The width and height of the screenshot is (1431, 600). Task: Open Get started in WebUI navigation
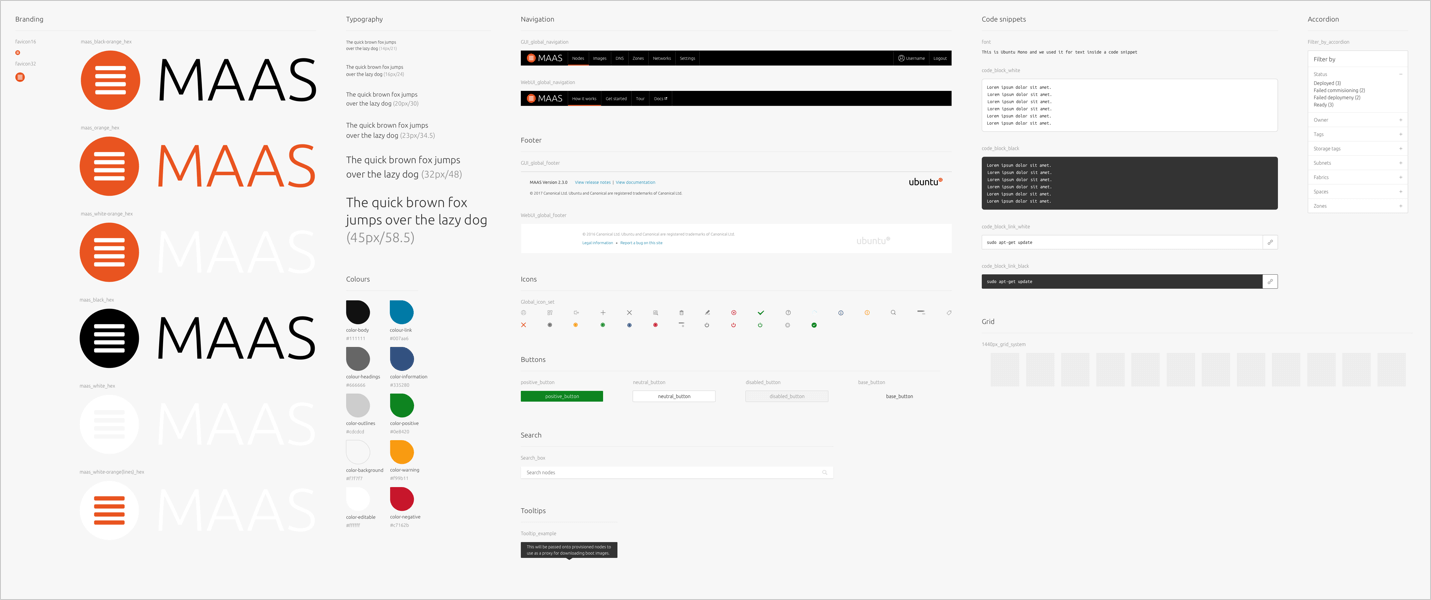[616, 98]
